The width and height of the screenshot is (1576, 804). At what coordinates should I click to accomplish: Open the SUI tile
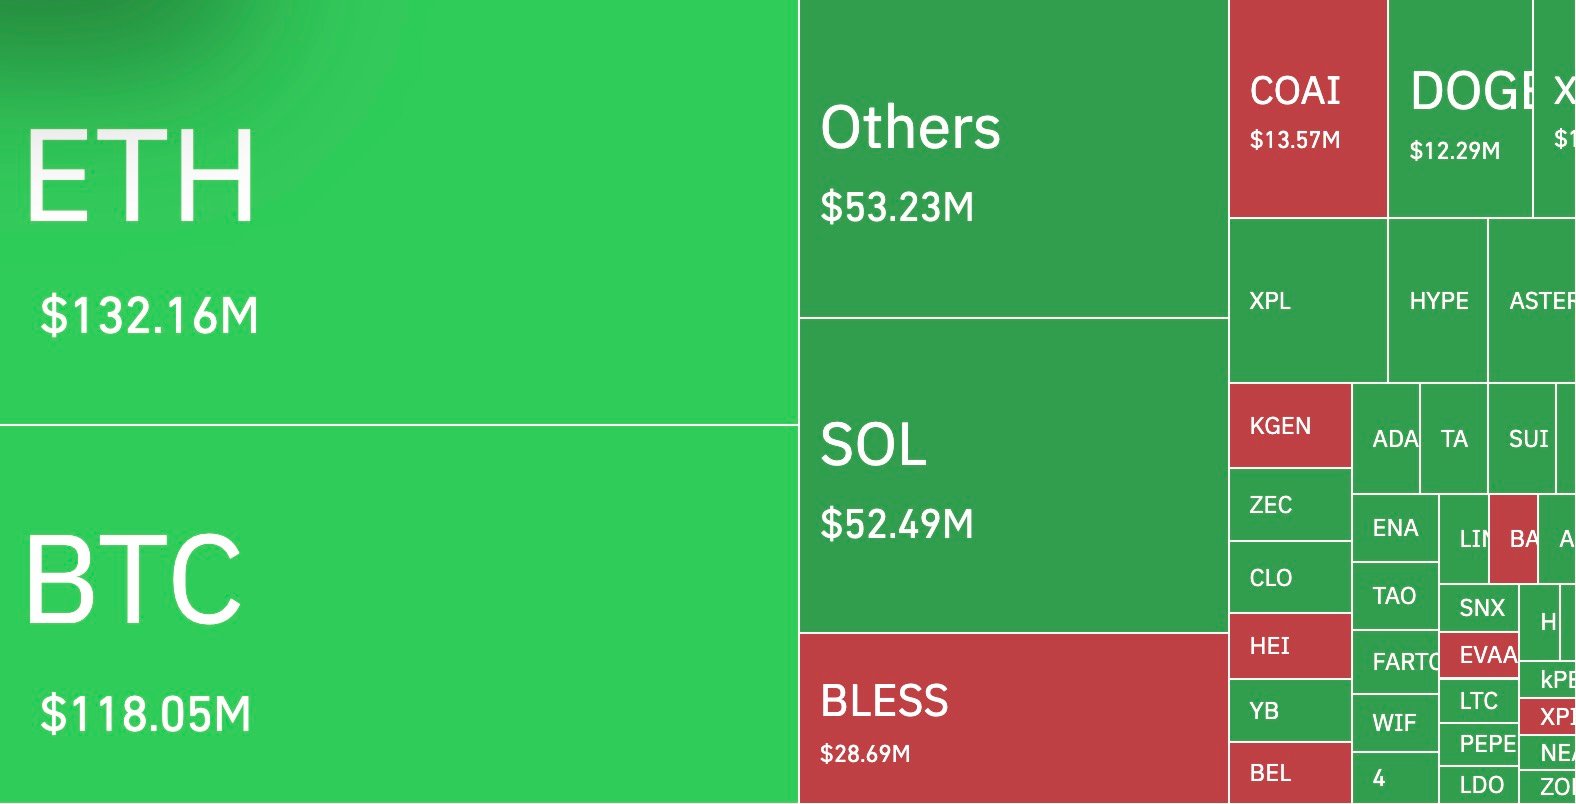pyautogui.click(x=1522, y=439)
